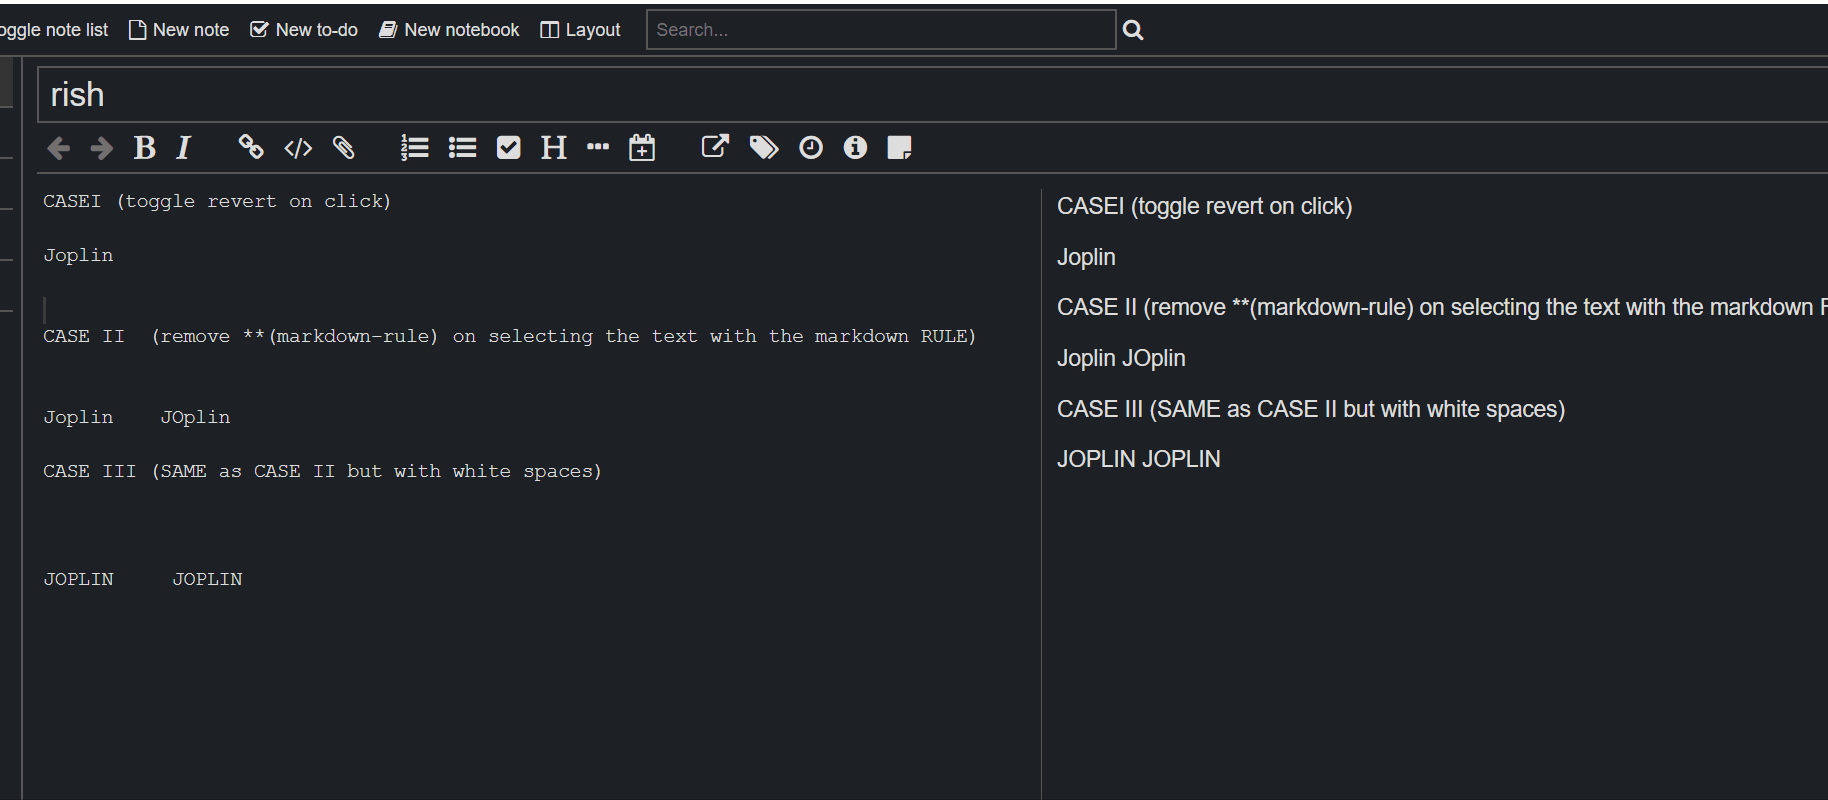
Task: Create a New note
Action: (x=179, y=30)
